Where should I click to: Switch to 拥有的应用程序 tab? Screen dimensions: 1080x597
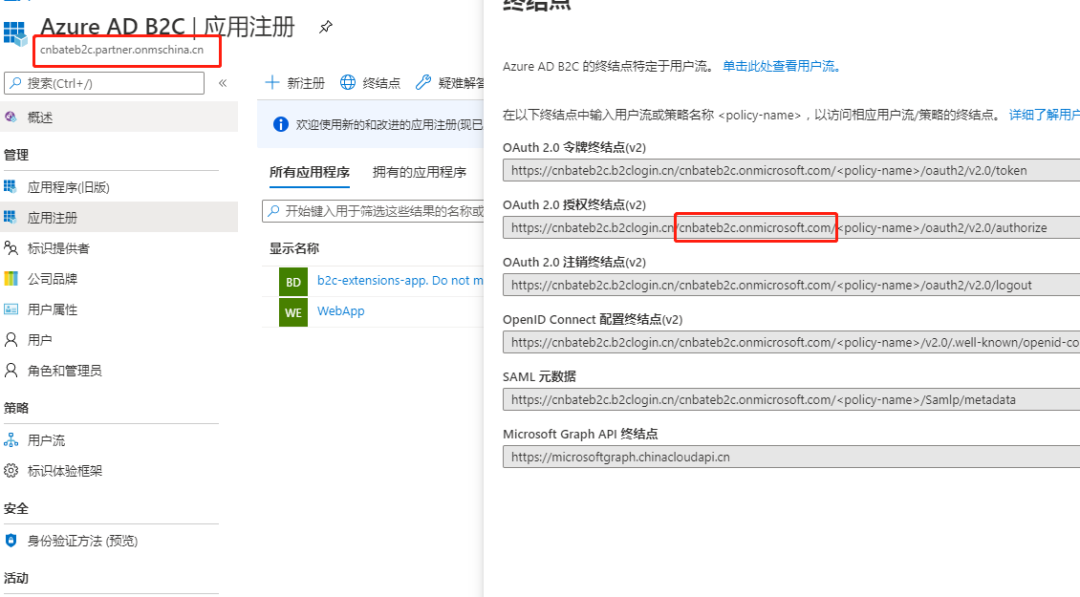point(419,172)
